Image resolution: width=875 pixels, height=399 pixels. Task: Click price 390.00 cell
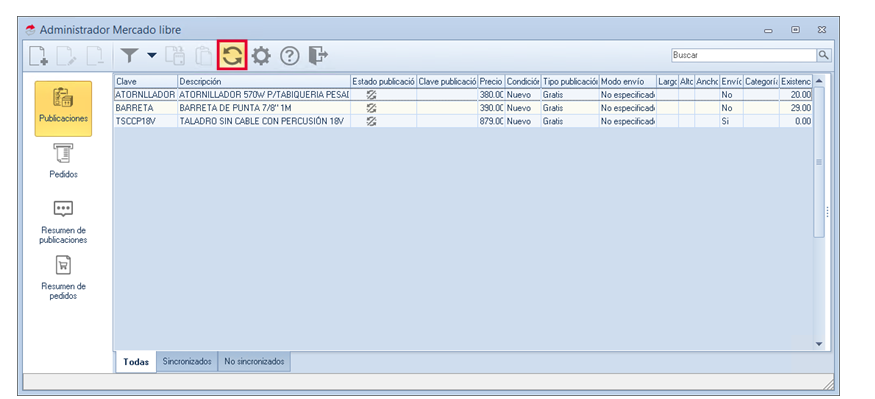491,108
